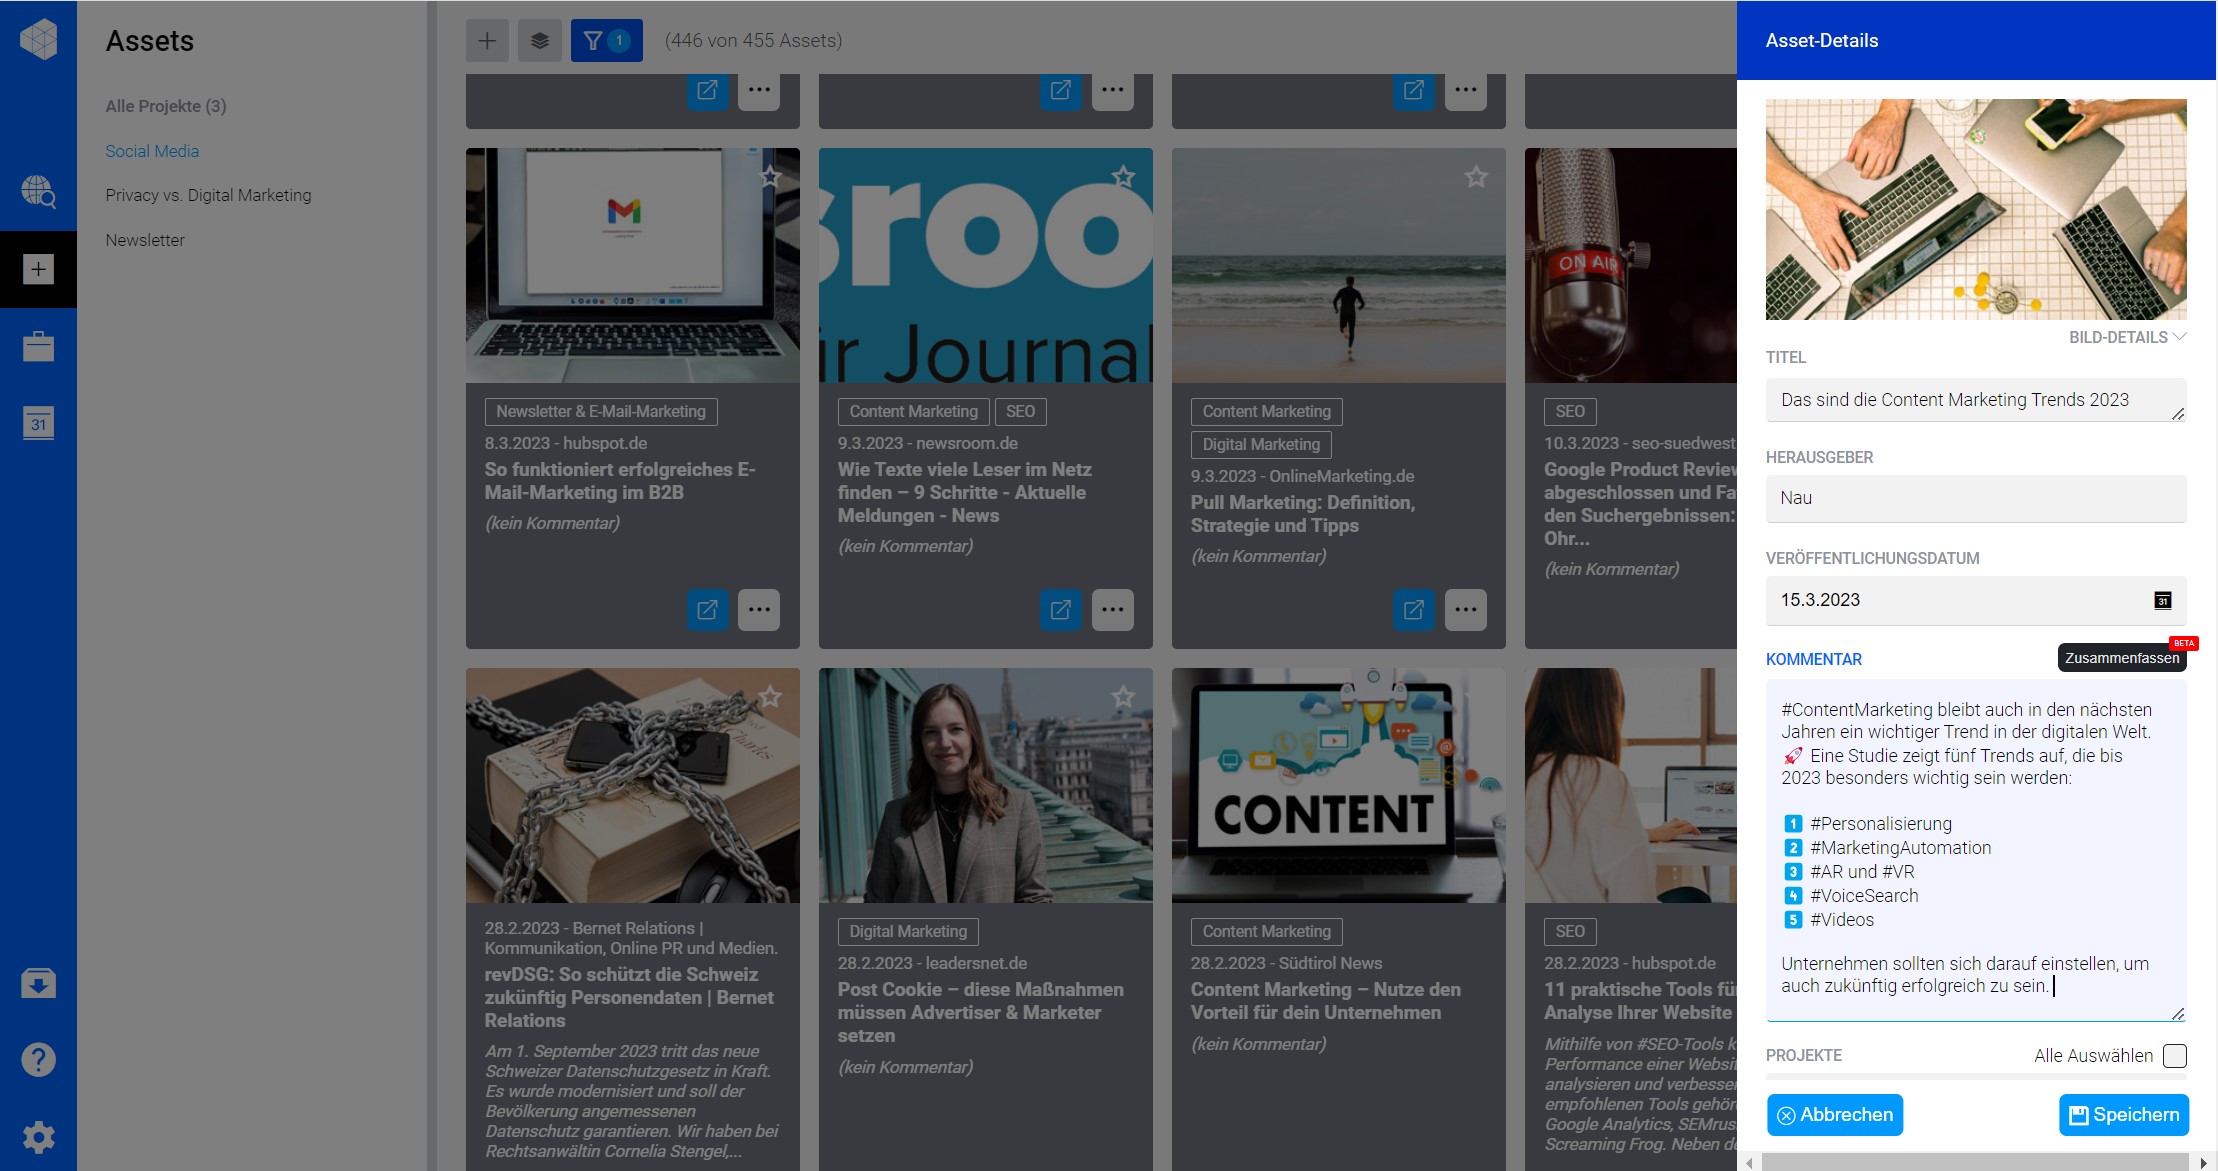Click Content Marketing tag on Südtirol News card
The height and width of the screenshot is (1171, 2218).
click(x=1267, y=932)
